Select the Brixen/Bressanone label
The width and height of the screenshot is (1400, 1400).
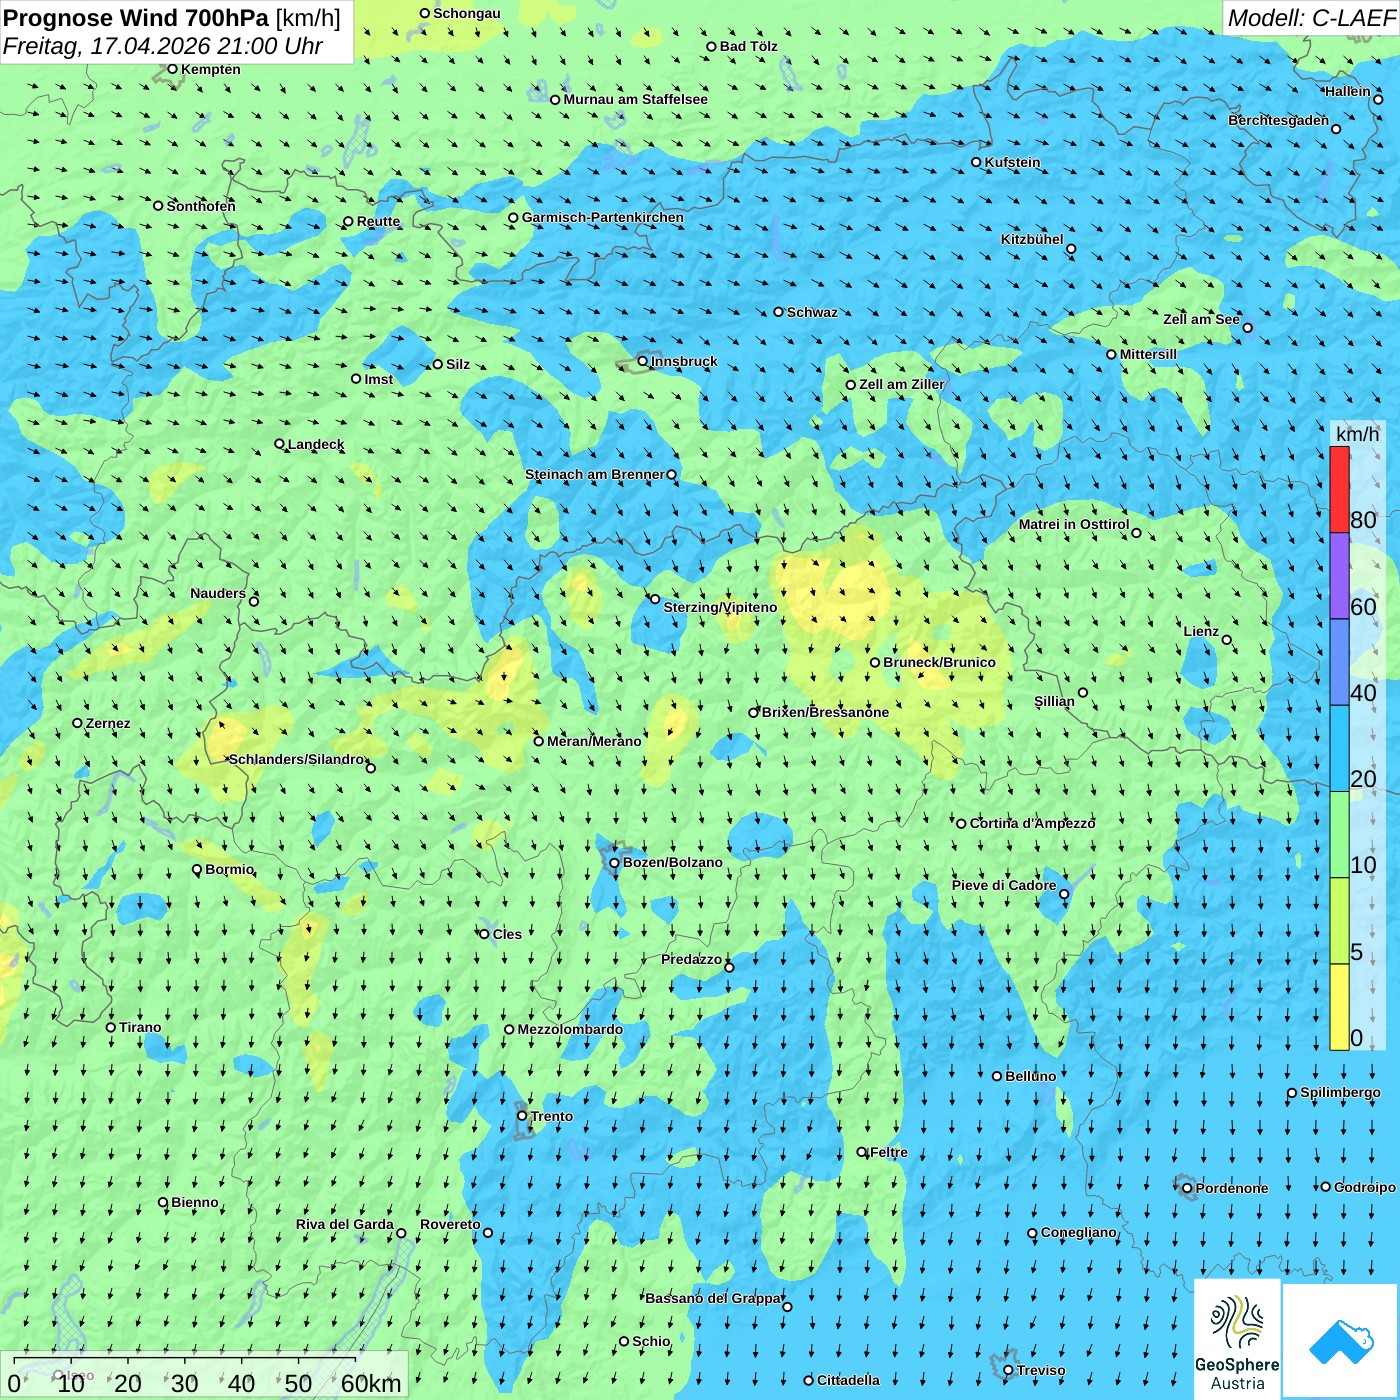click(825, 712)
